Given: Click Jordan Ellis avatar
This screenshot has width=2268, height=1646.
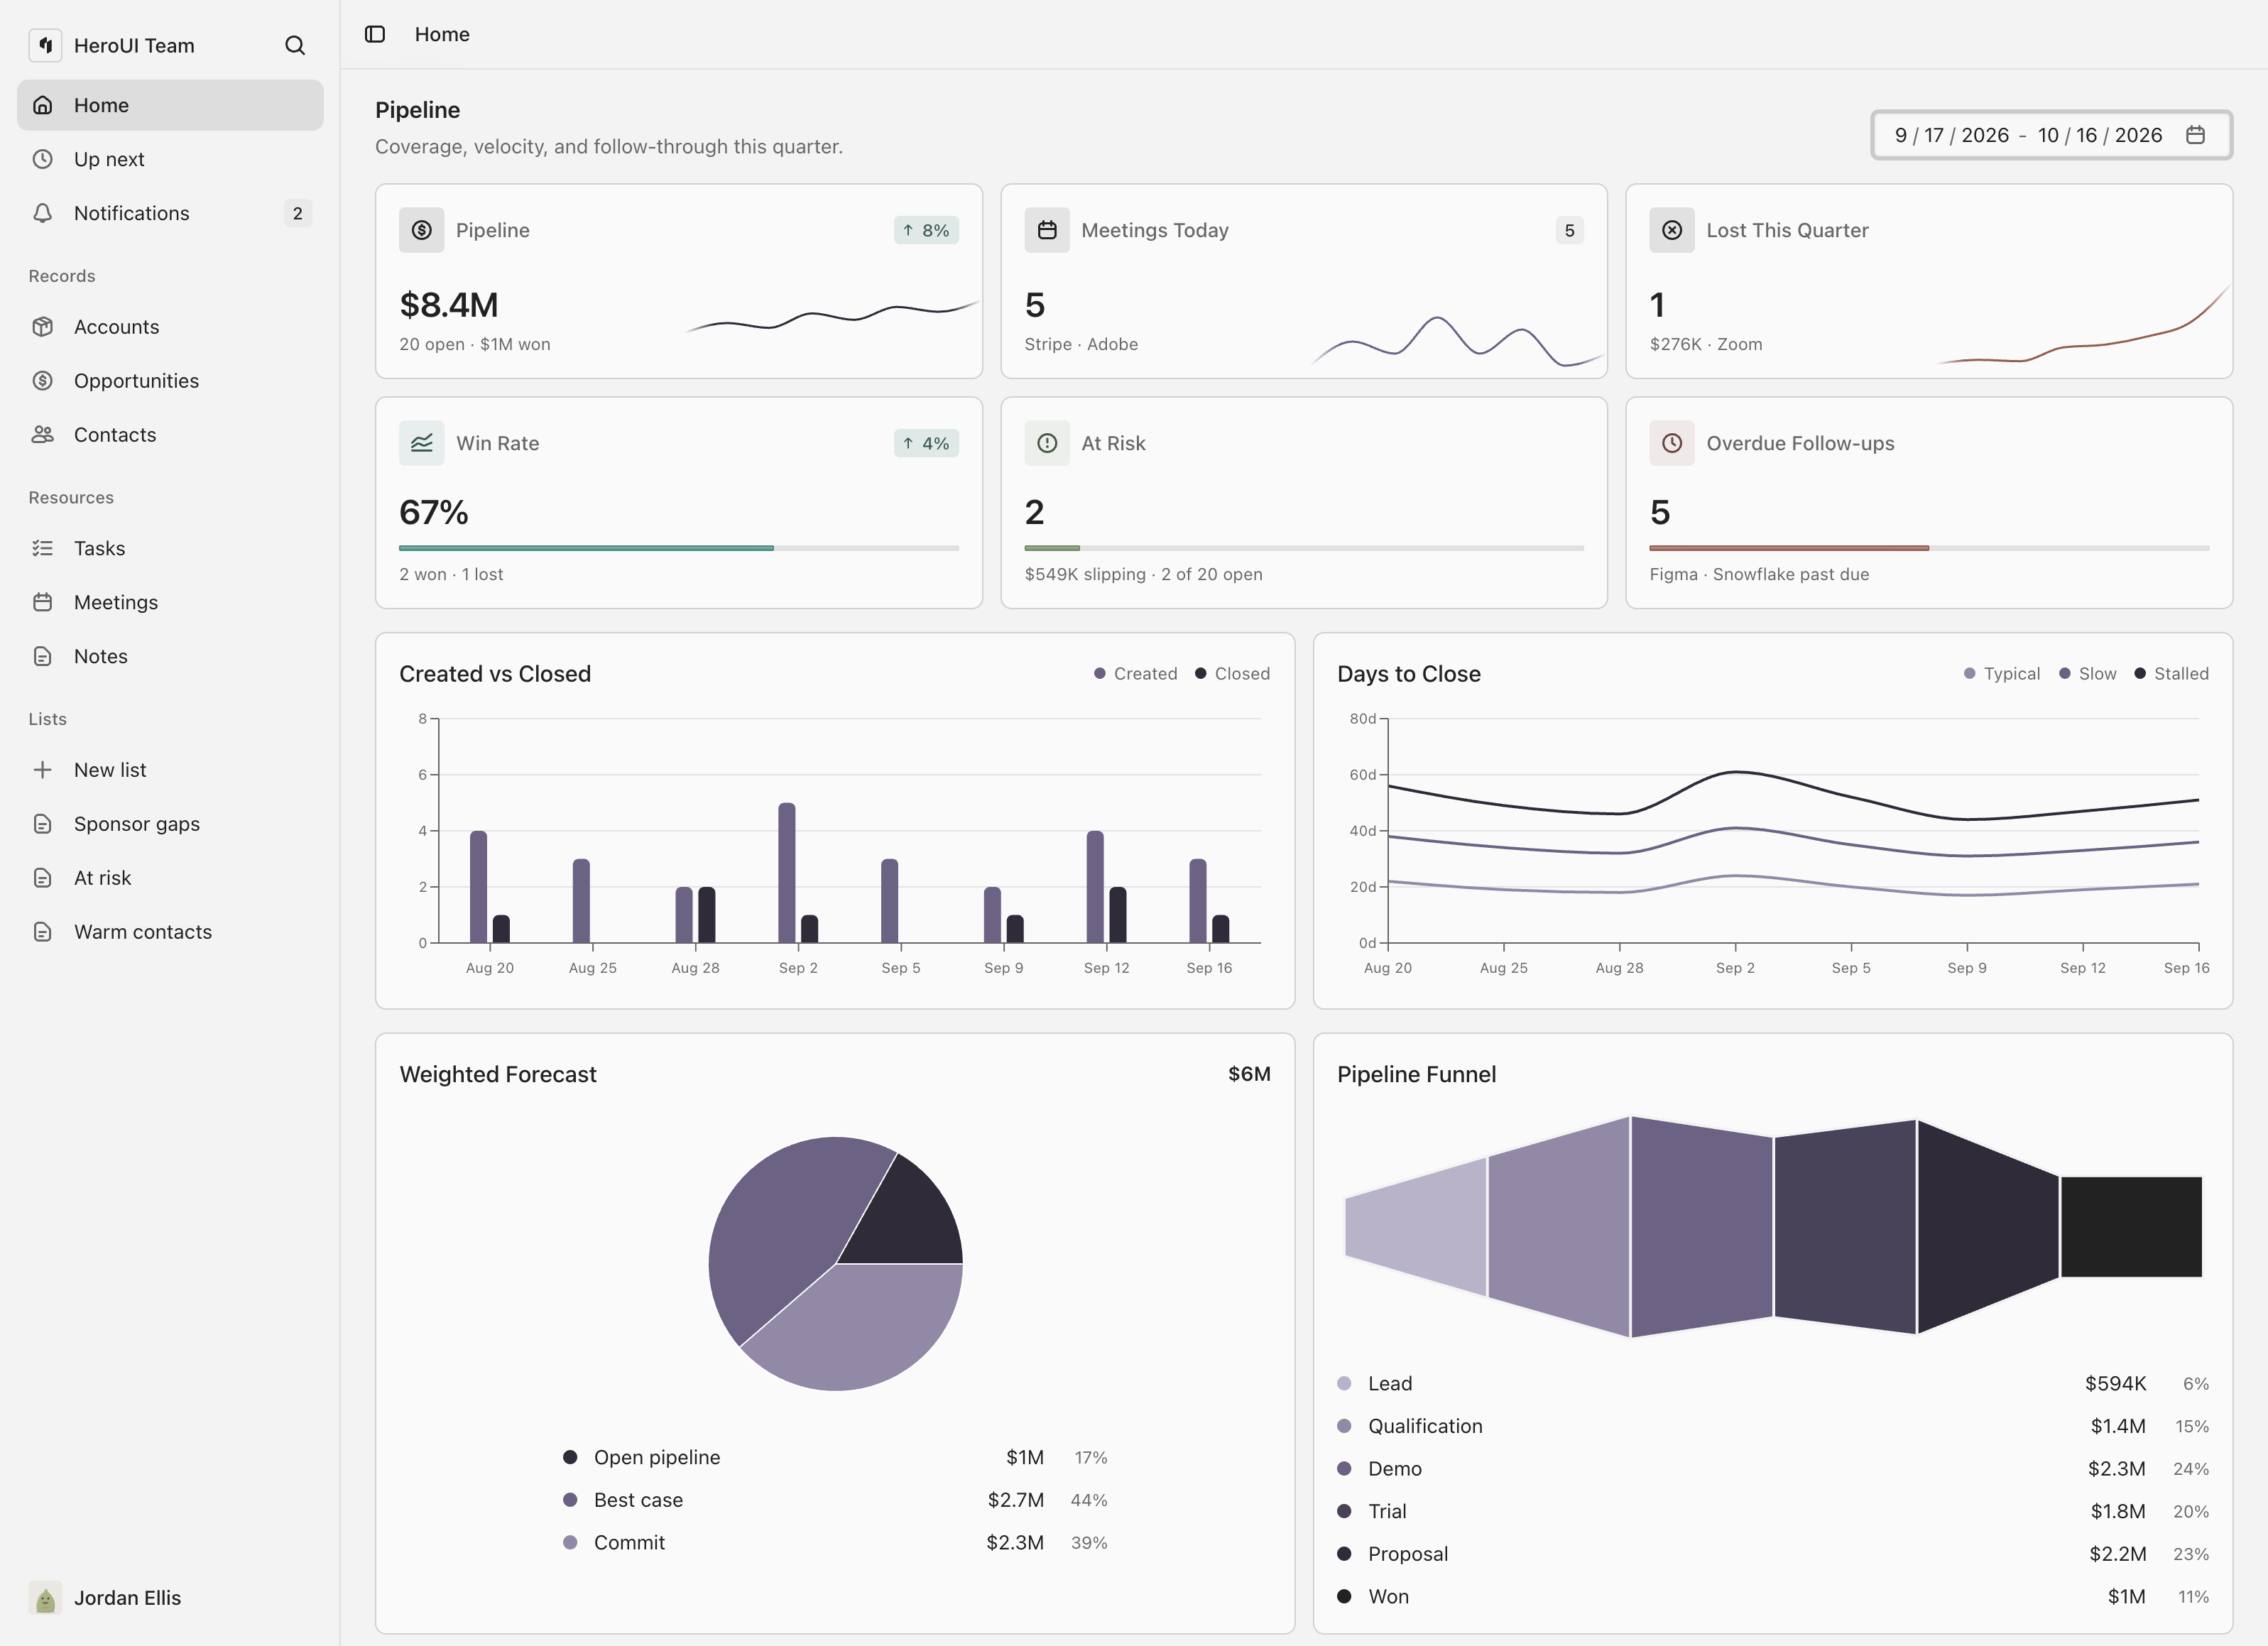Looking at the screenshot, I should click(45, 1598).
